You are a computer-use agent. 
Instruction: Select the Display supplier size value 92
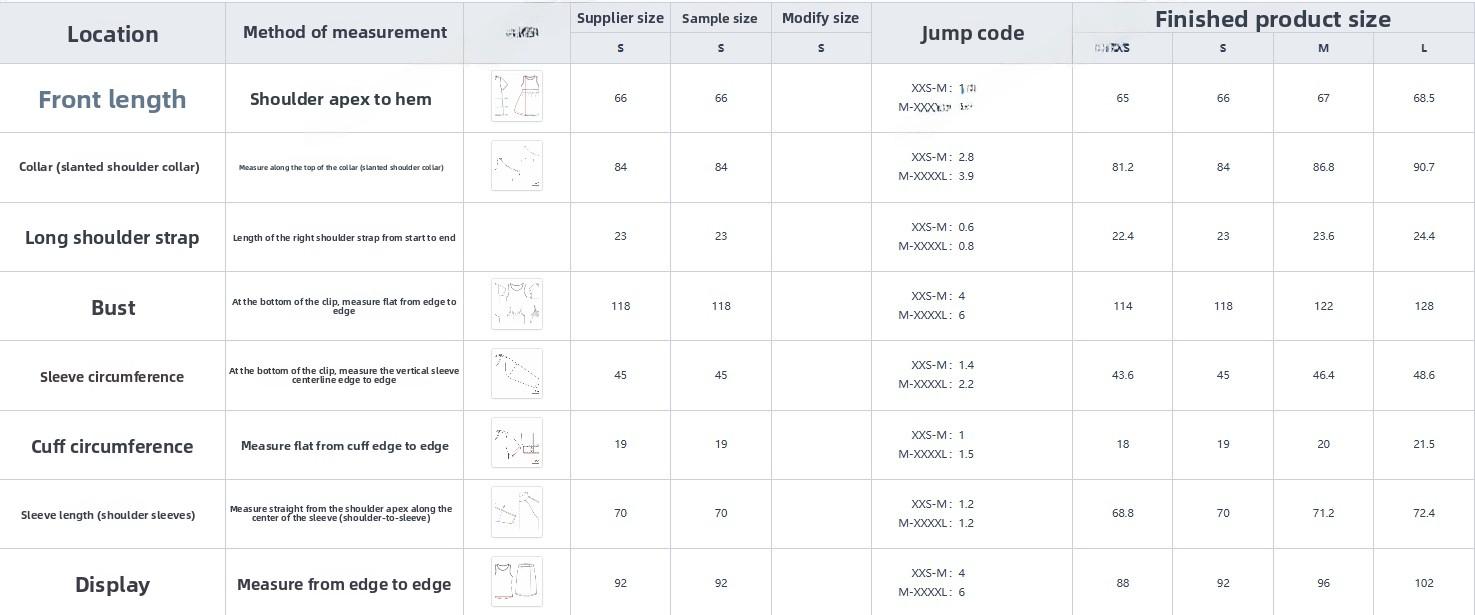(x=620, y=583)
